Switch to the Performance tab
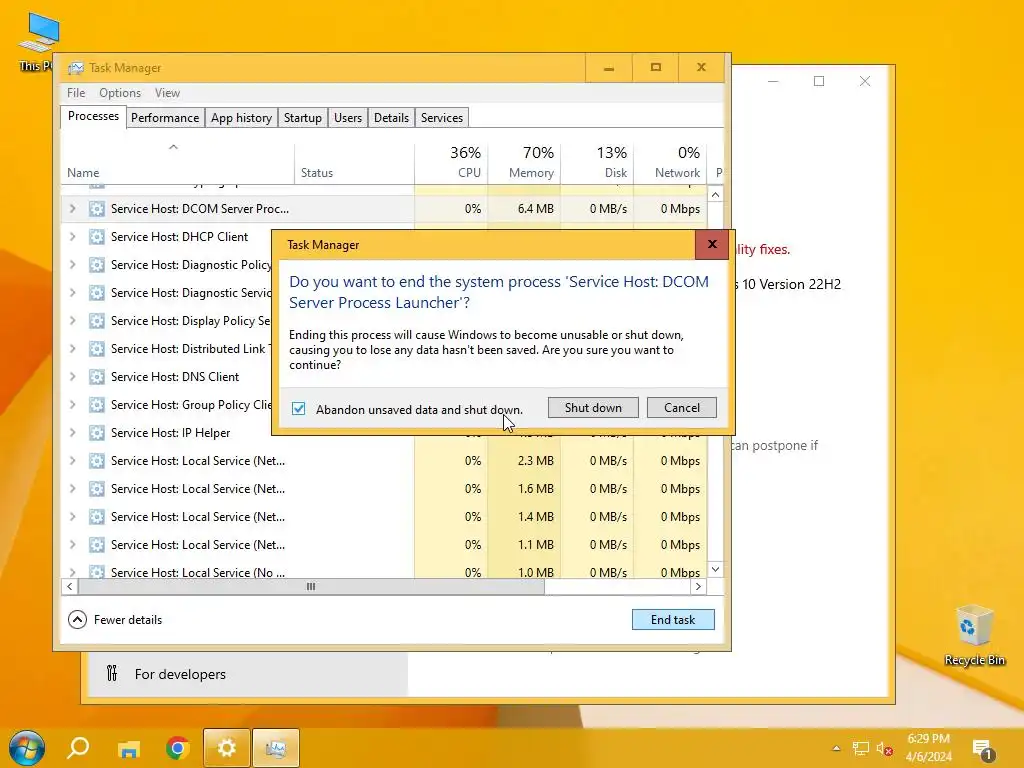The height and width of the screenshot is (768, 1024). coord(165,118)
